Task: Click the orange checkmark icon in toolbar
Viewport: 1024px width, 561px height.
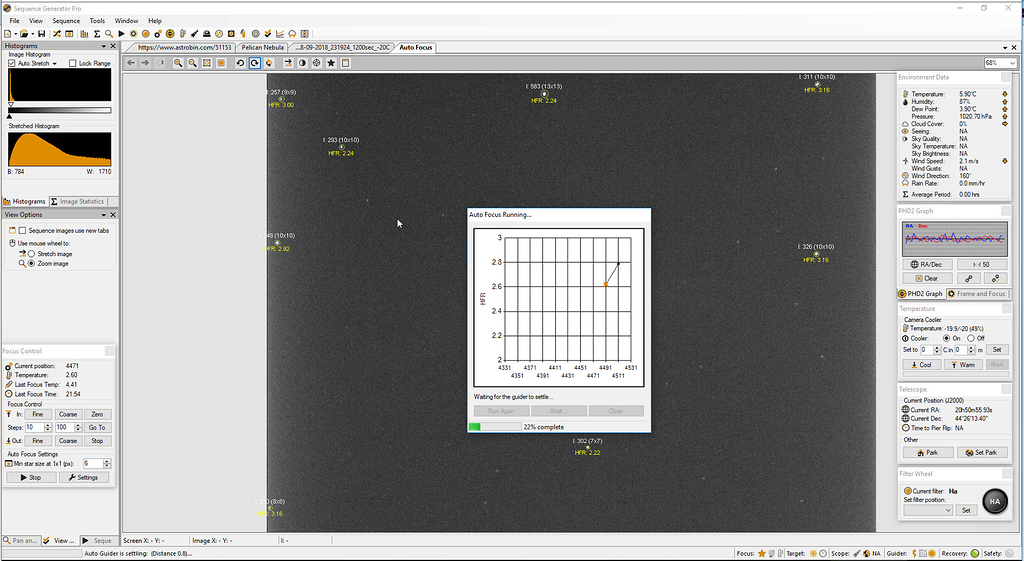Action: pyautogui.click(x=268, y=34)
